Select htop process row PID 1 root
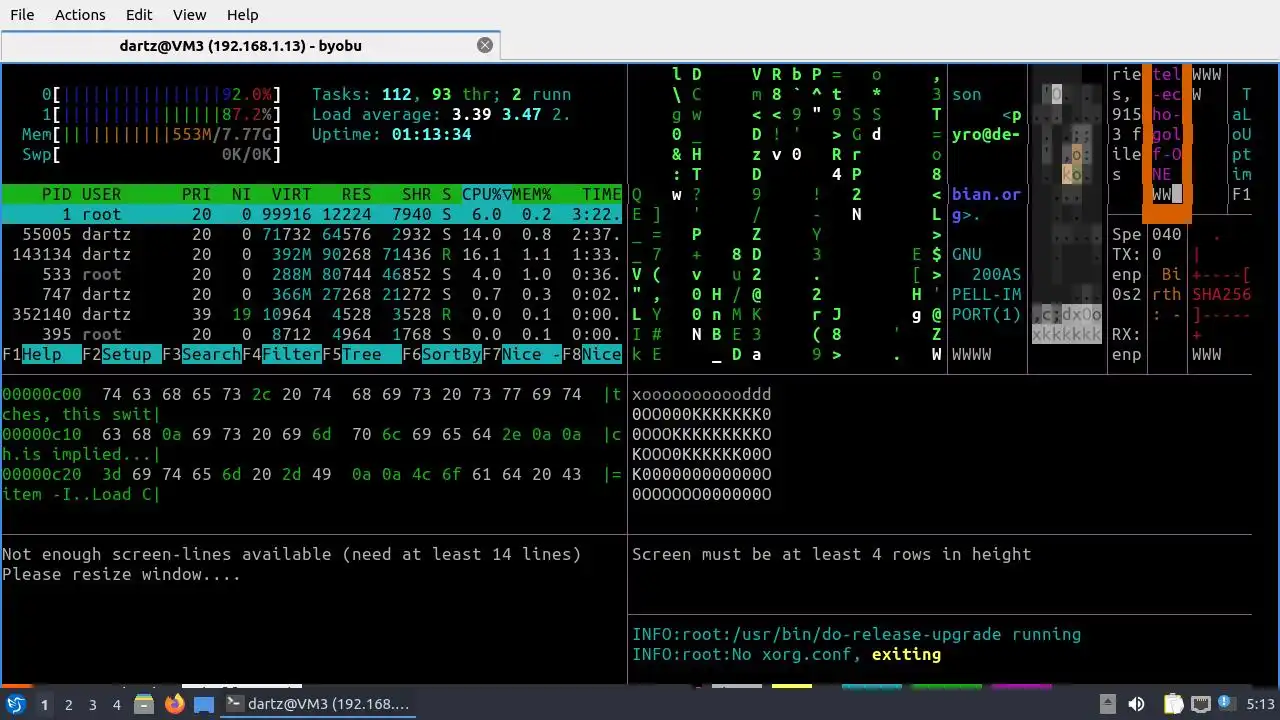Image resolution: width=1280 pixels, height=720 pixels. (x=312, y=214)
